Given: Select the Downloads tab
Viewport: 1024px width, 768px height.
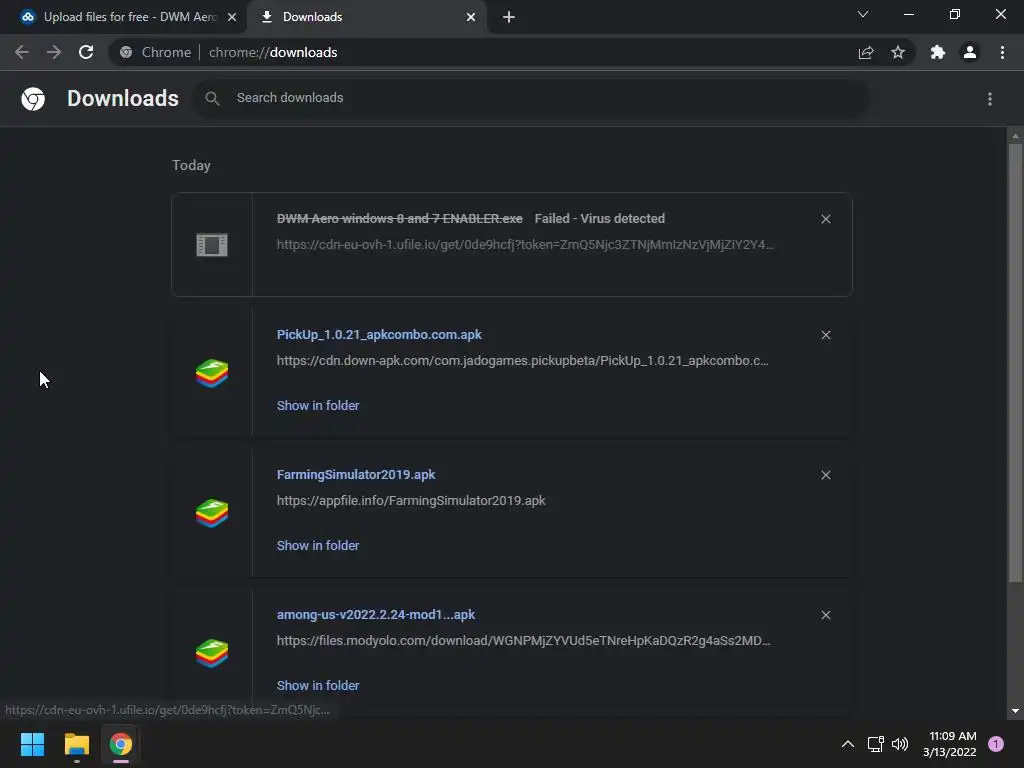Looking at the screenshot, I should (x=366, y=17).
